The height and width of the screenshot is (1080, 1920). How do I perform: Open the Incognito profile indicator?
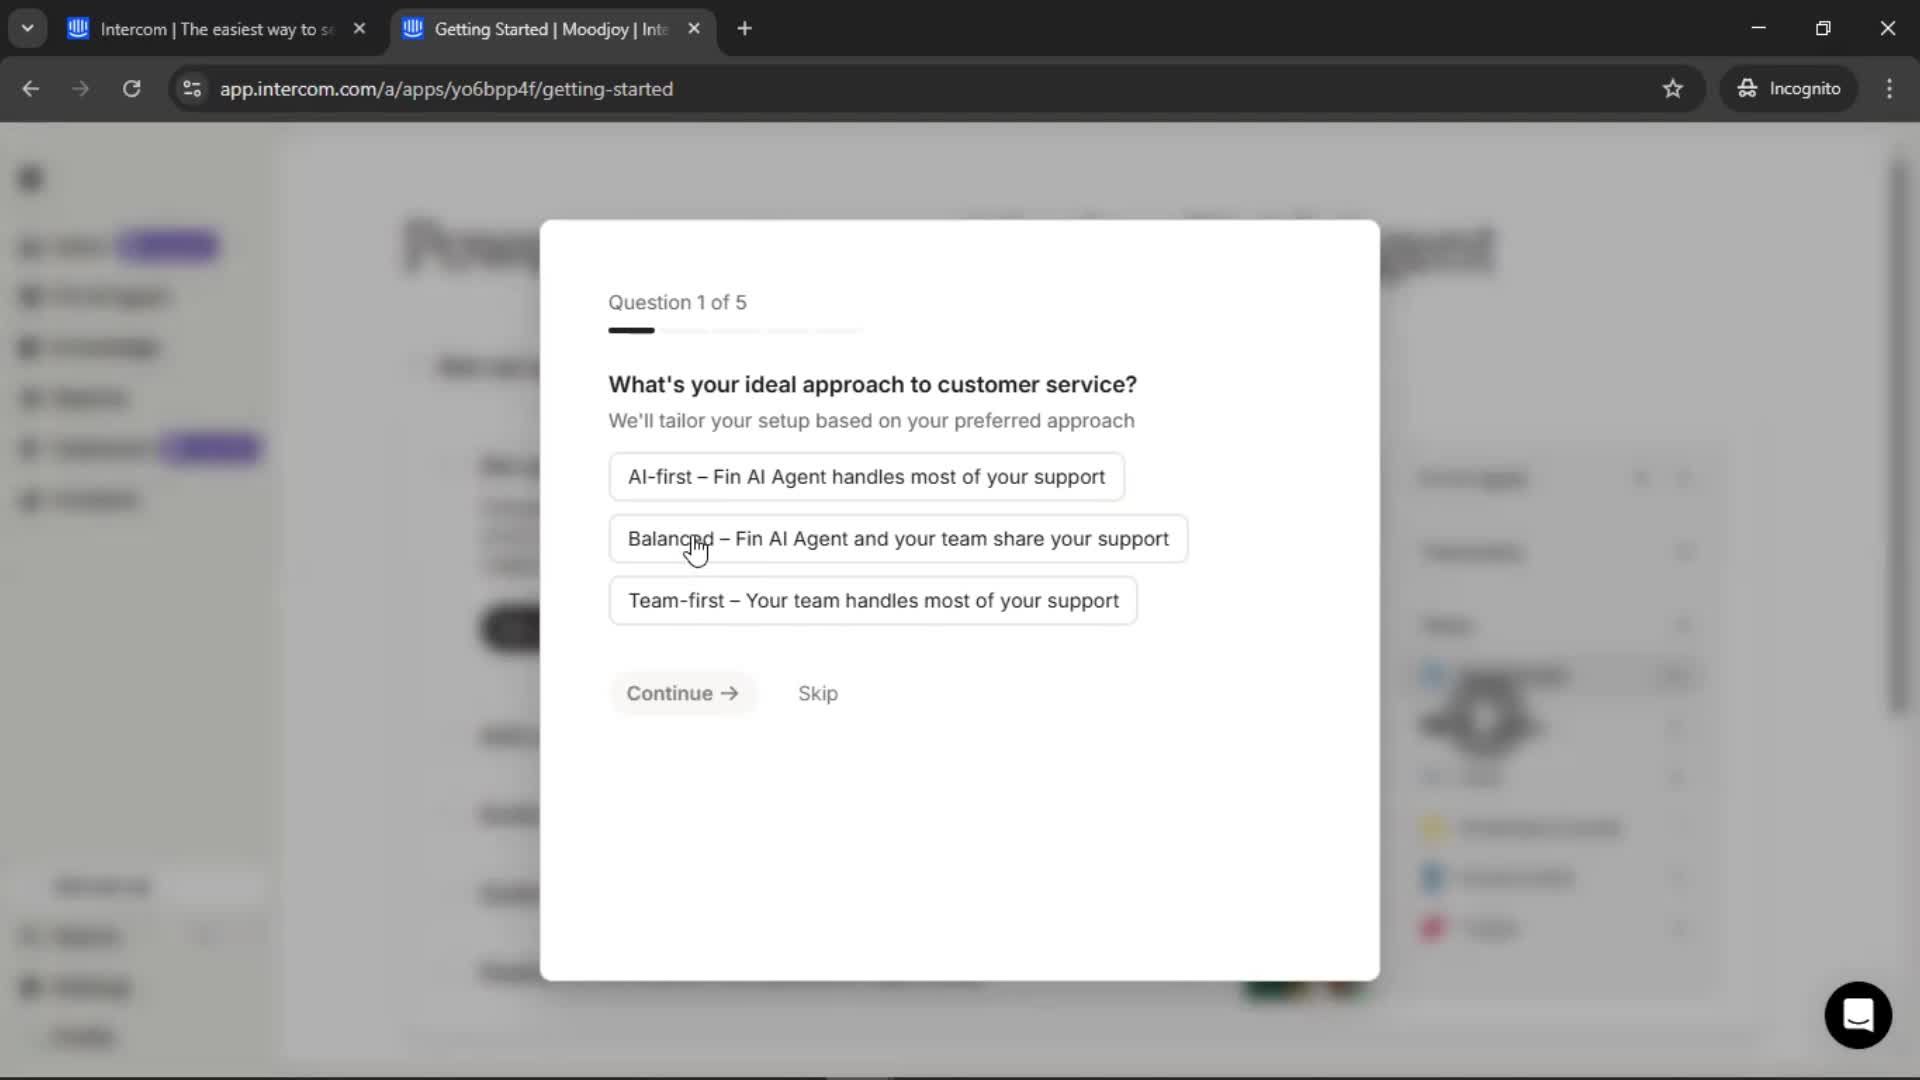click(x=1789, y=89)
